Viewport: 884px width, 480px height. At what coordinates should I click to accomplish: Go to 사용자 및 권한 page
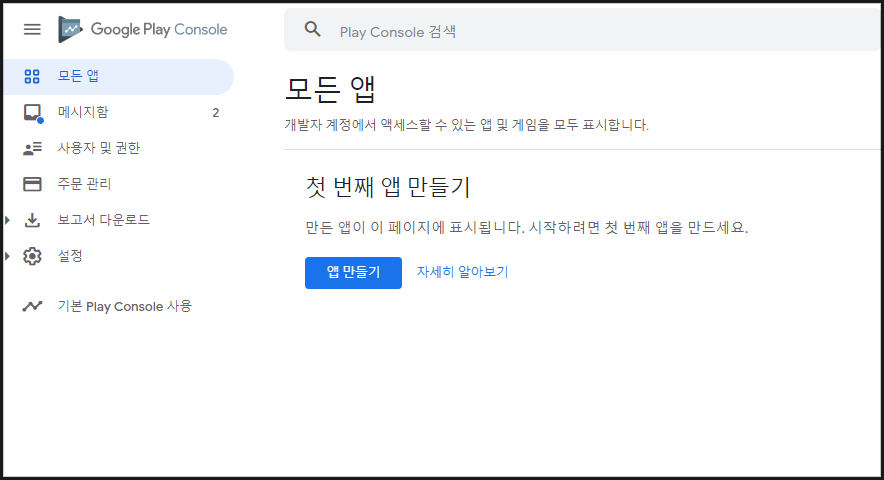(x=98, y=148)
